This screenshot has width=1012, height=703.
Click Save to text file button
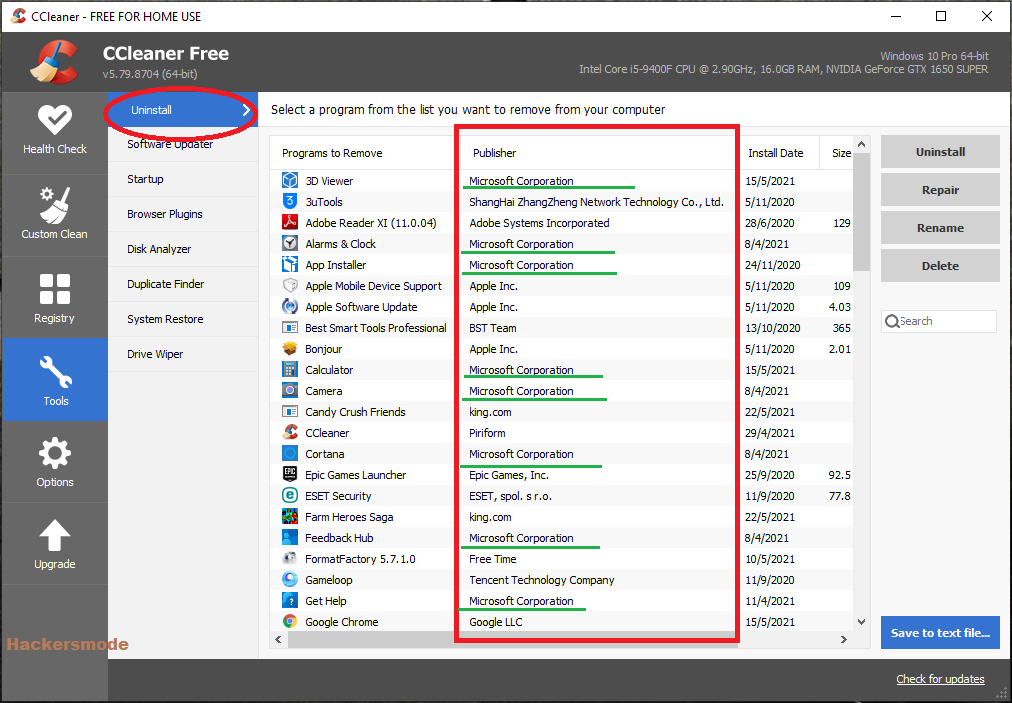[940, 633]
